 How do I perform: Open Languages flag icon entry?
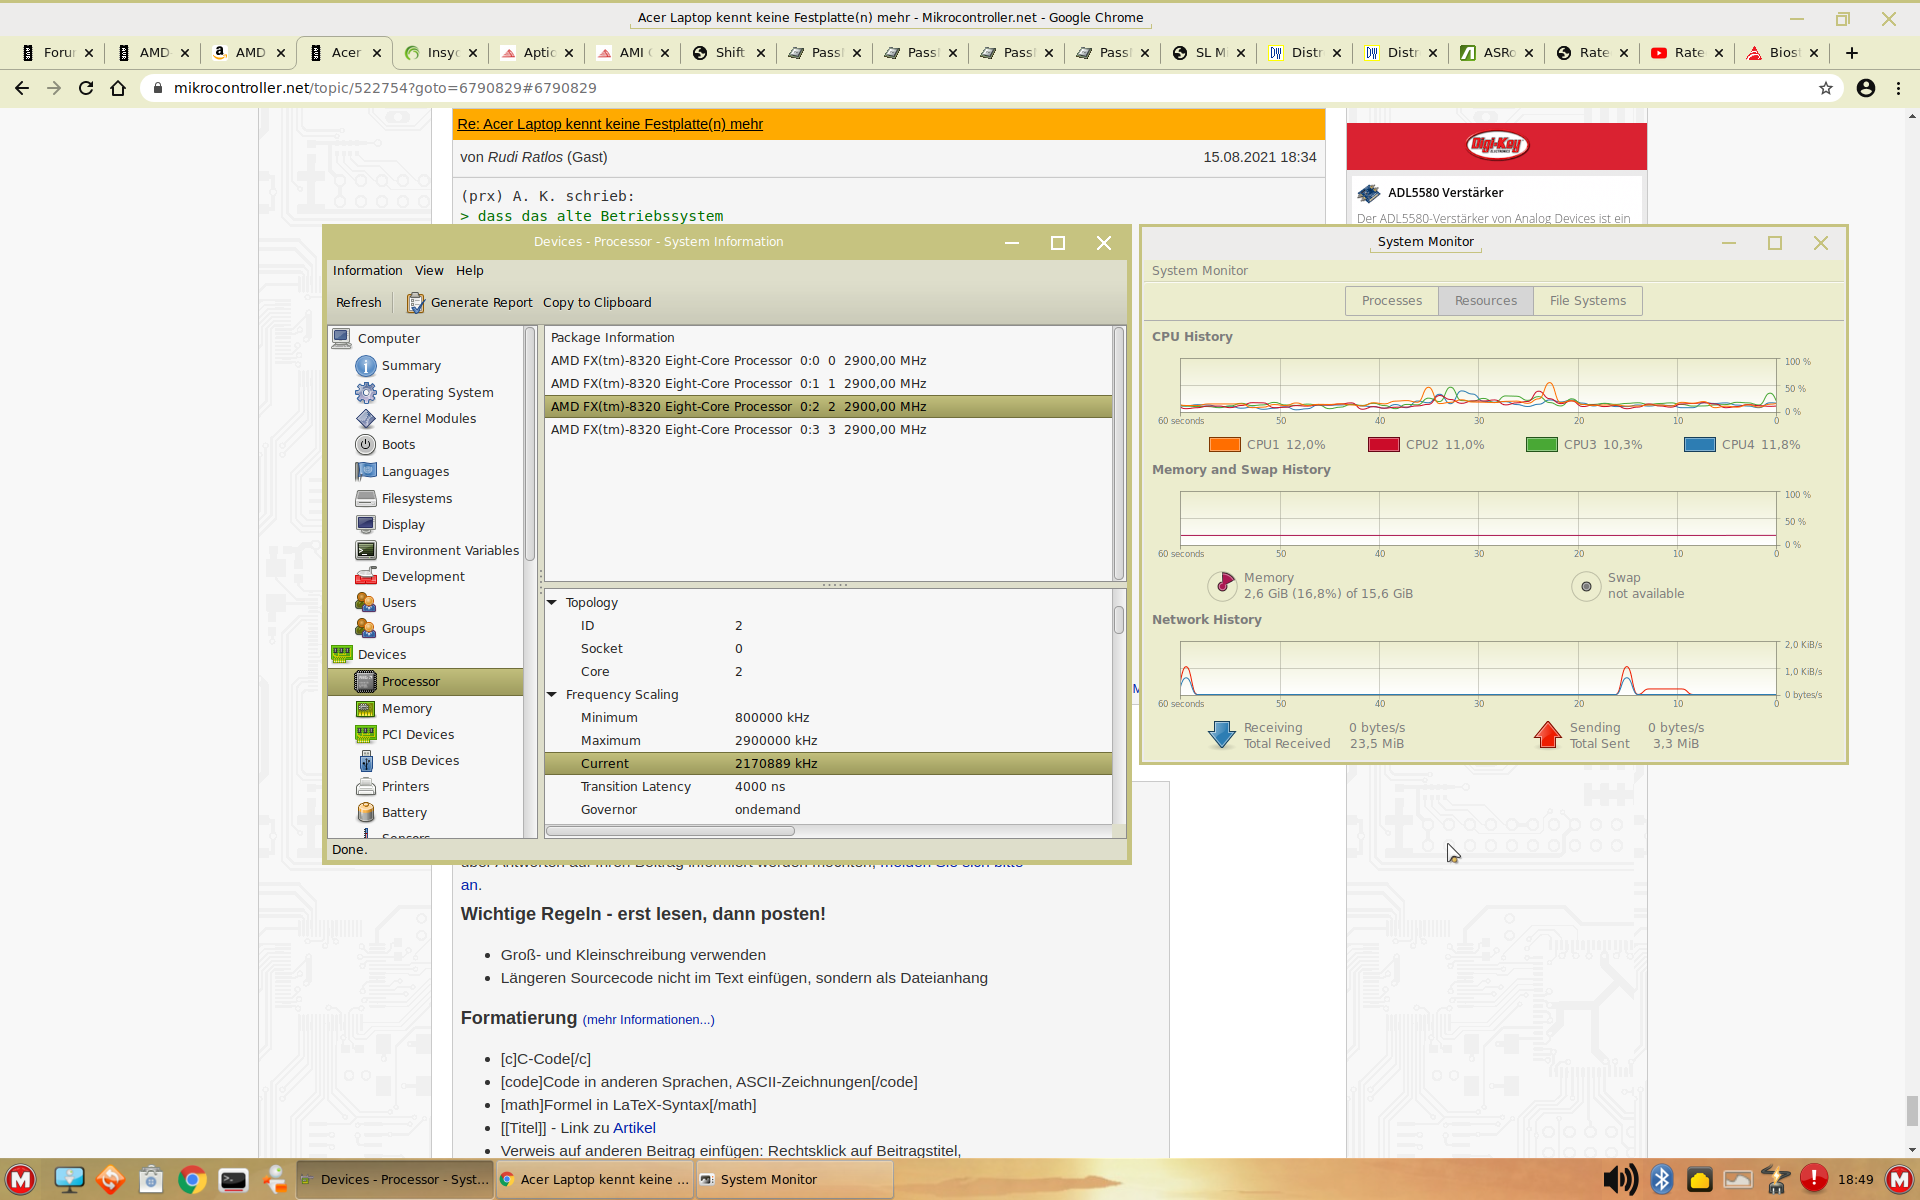click(x=366, y=472)
